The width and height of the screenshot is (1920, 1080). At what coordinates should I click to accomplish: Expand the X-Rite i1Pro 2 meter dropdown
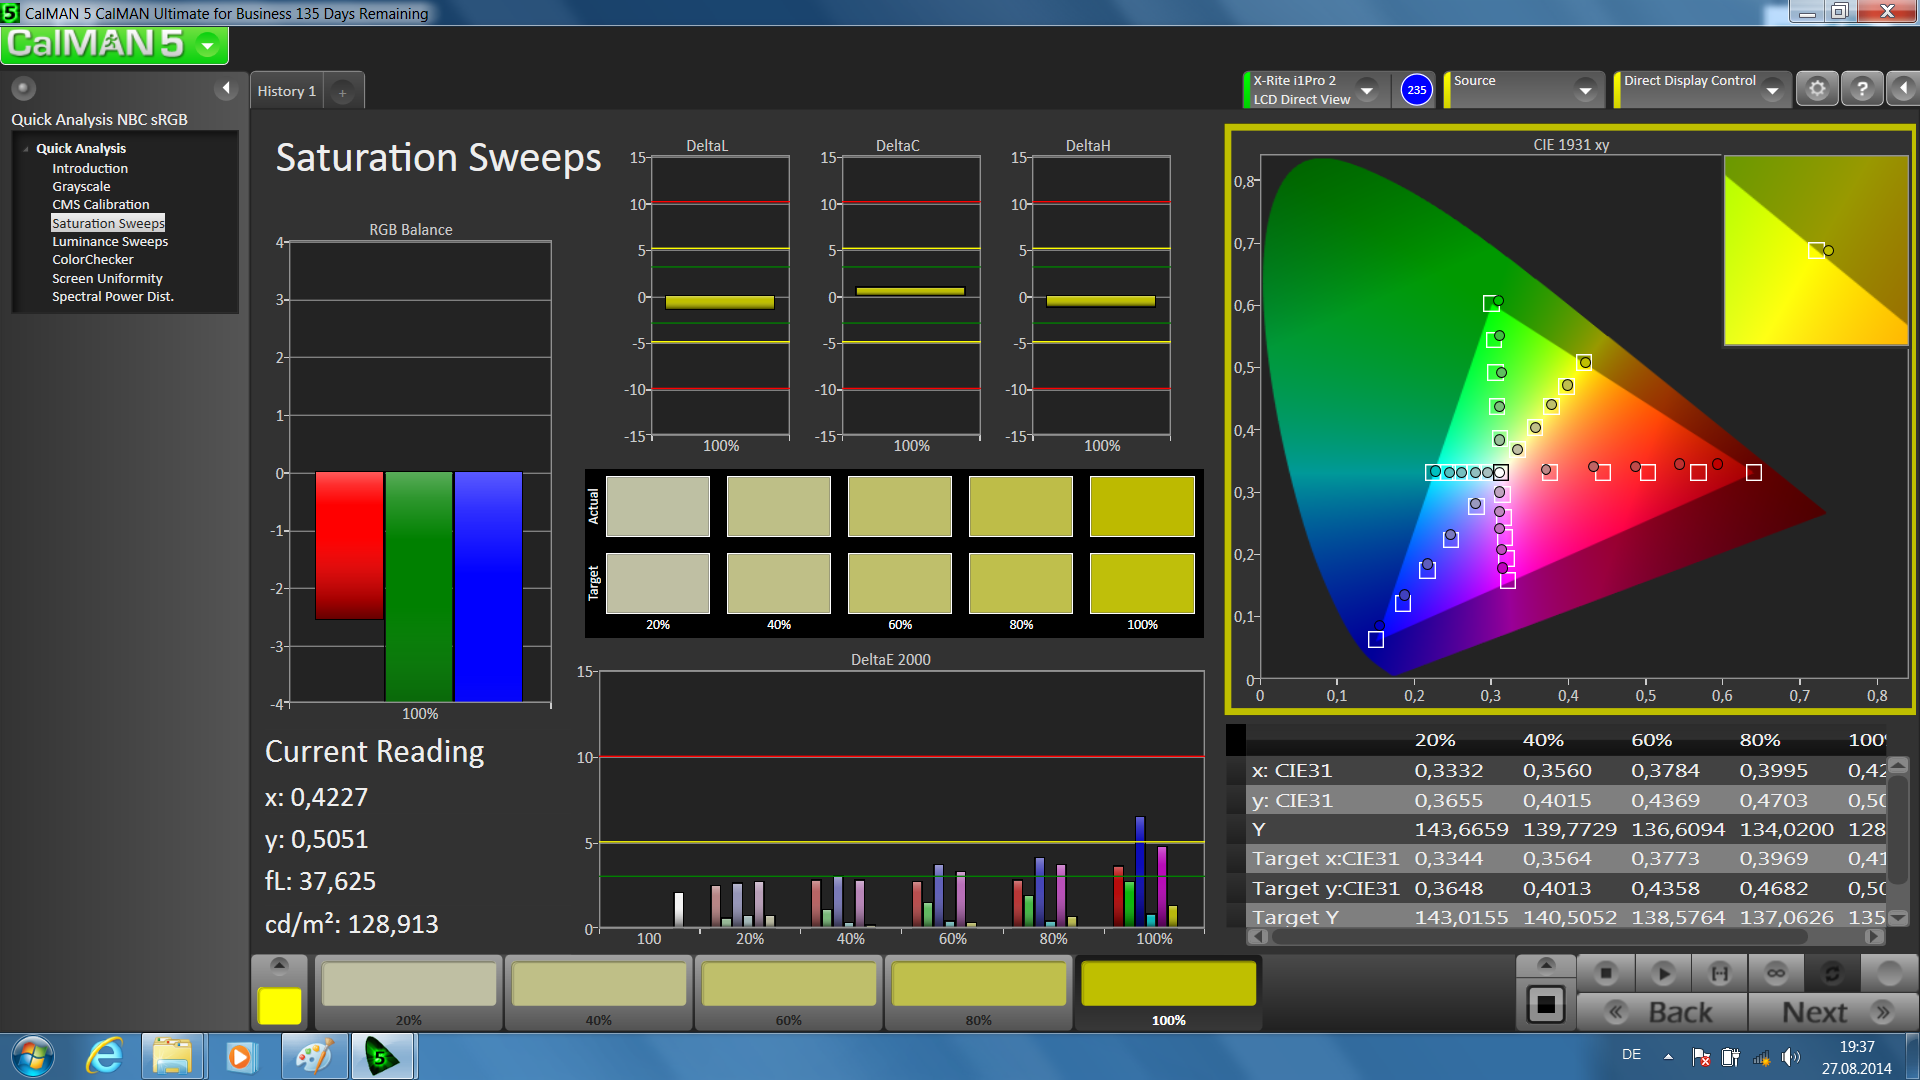pyautogui.click(x=1366, y=90)
